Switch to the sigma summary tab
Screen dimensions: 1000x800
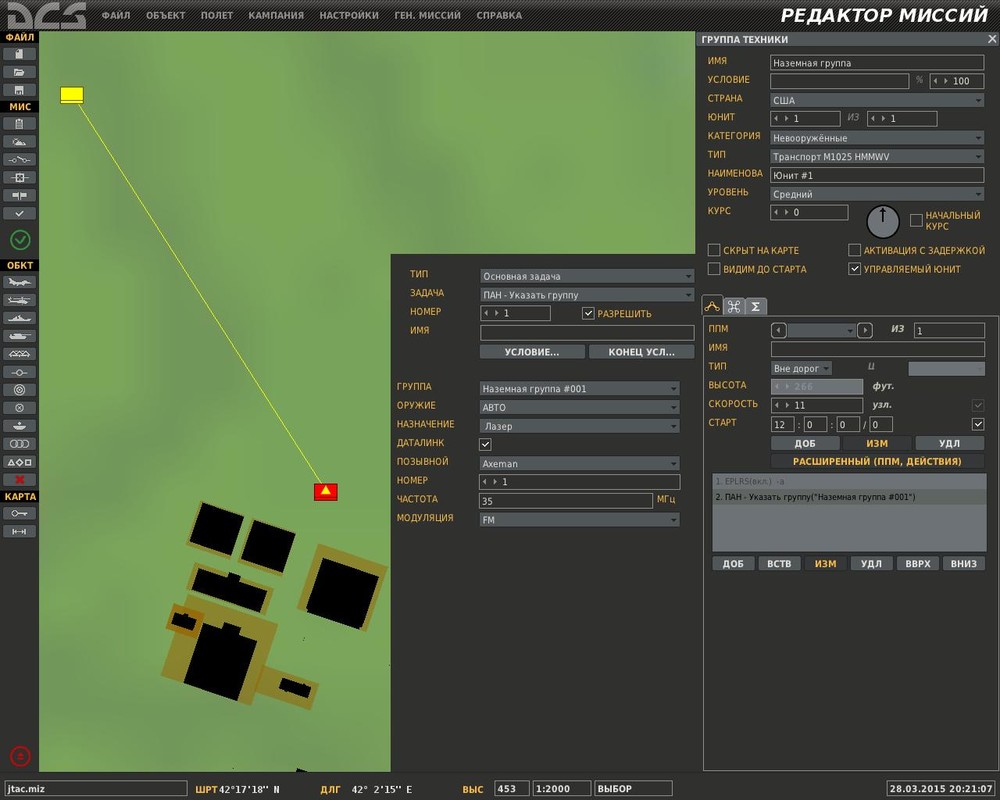pos(755,306)
